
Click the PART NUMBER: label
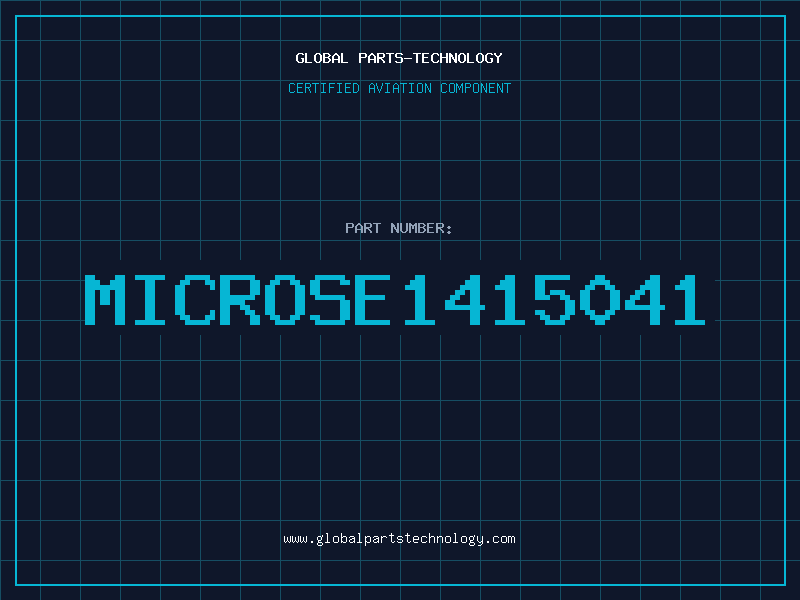pos(399,228)
